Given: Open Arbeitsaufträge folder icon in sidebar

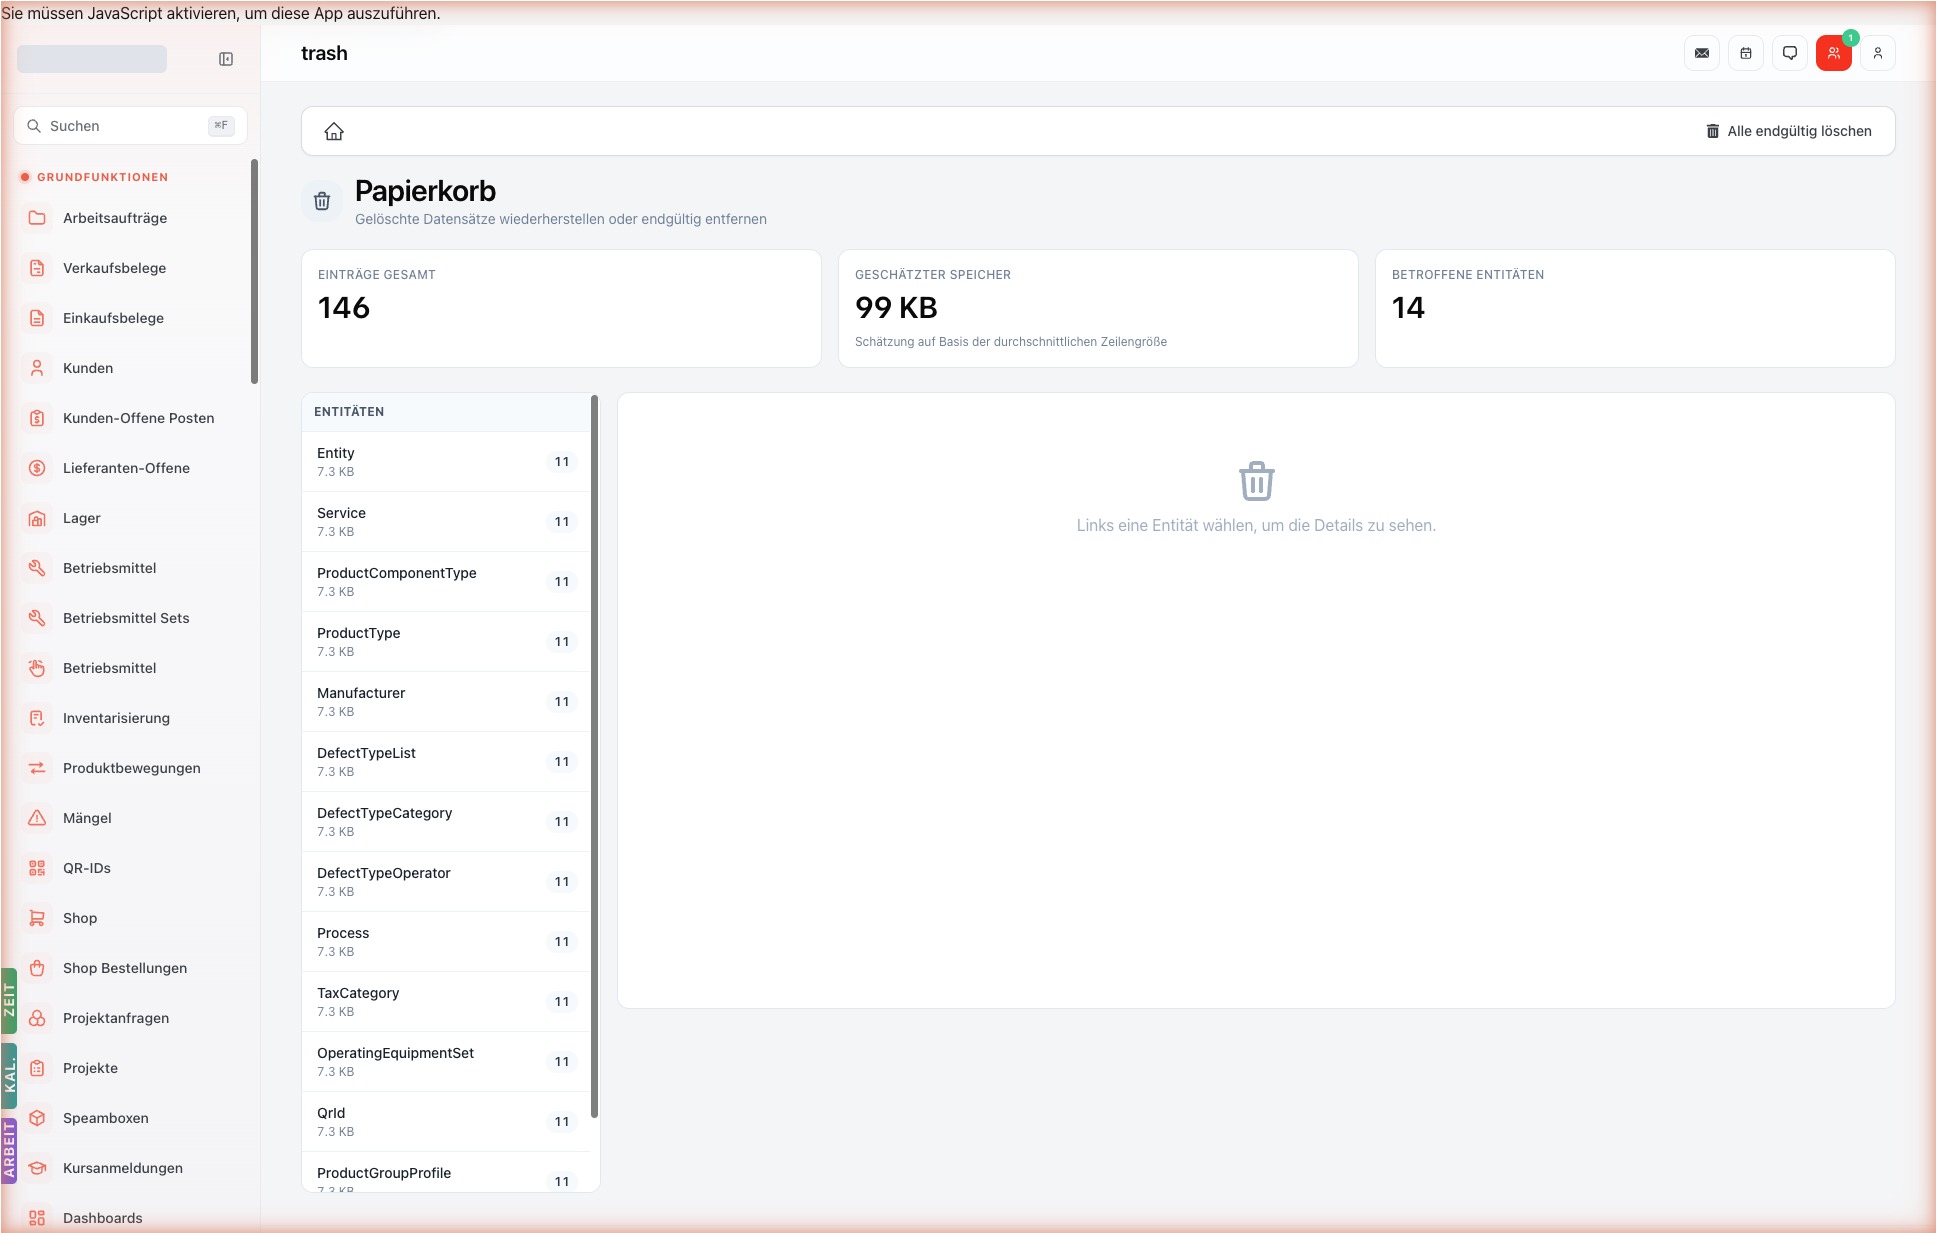Looking at the screenshot, I should pos(37,218).
